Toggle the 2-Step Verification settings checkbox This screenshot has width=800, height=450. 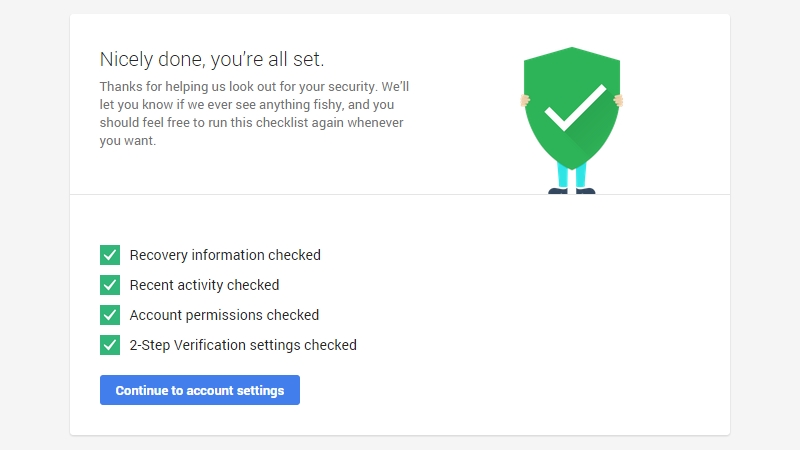pos(110,345)
